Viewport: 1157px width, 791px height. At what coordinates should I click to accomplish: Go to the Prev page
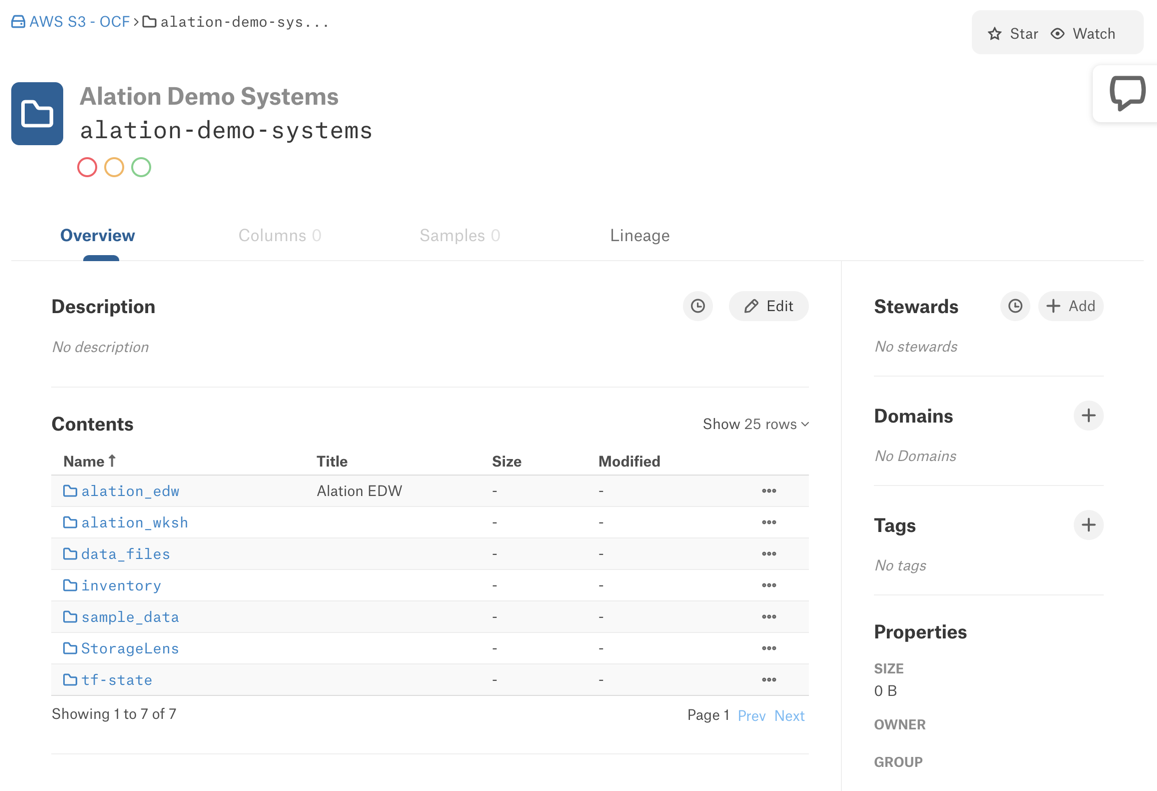pyautogui.click(x=752, y=716)
